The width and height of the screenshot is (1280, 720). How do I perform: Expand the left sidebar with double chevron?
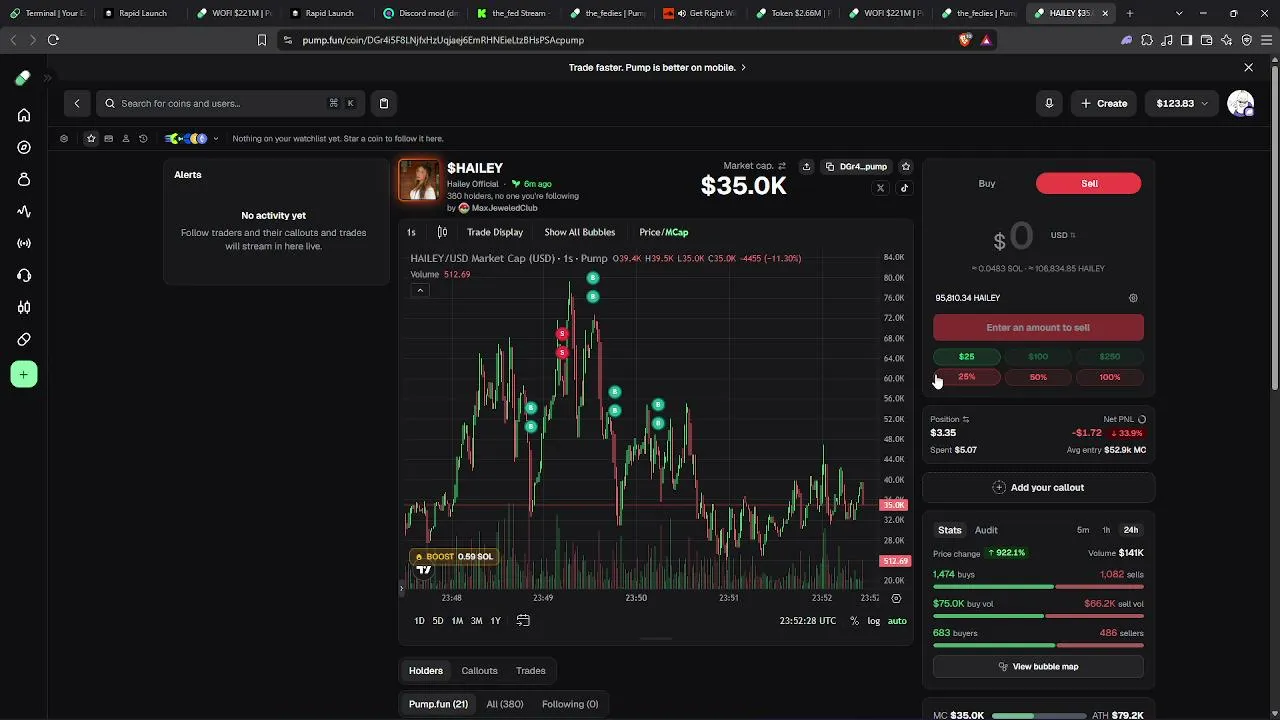click(47, 78)
